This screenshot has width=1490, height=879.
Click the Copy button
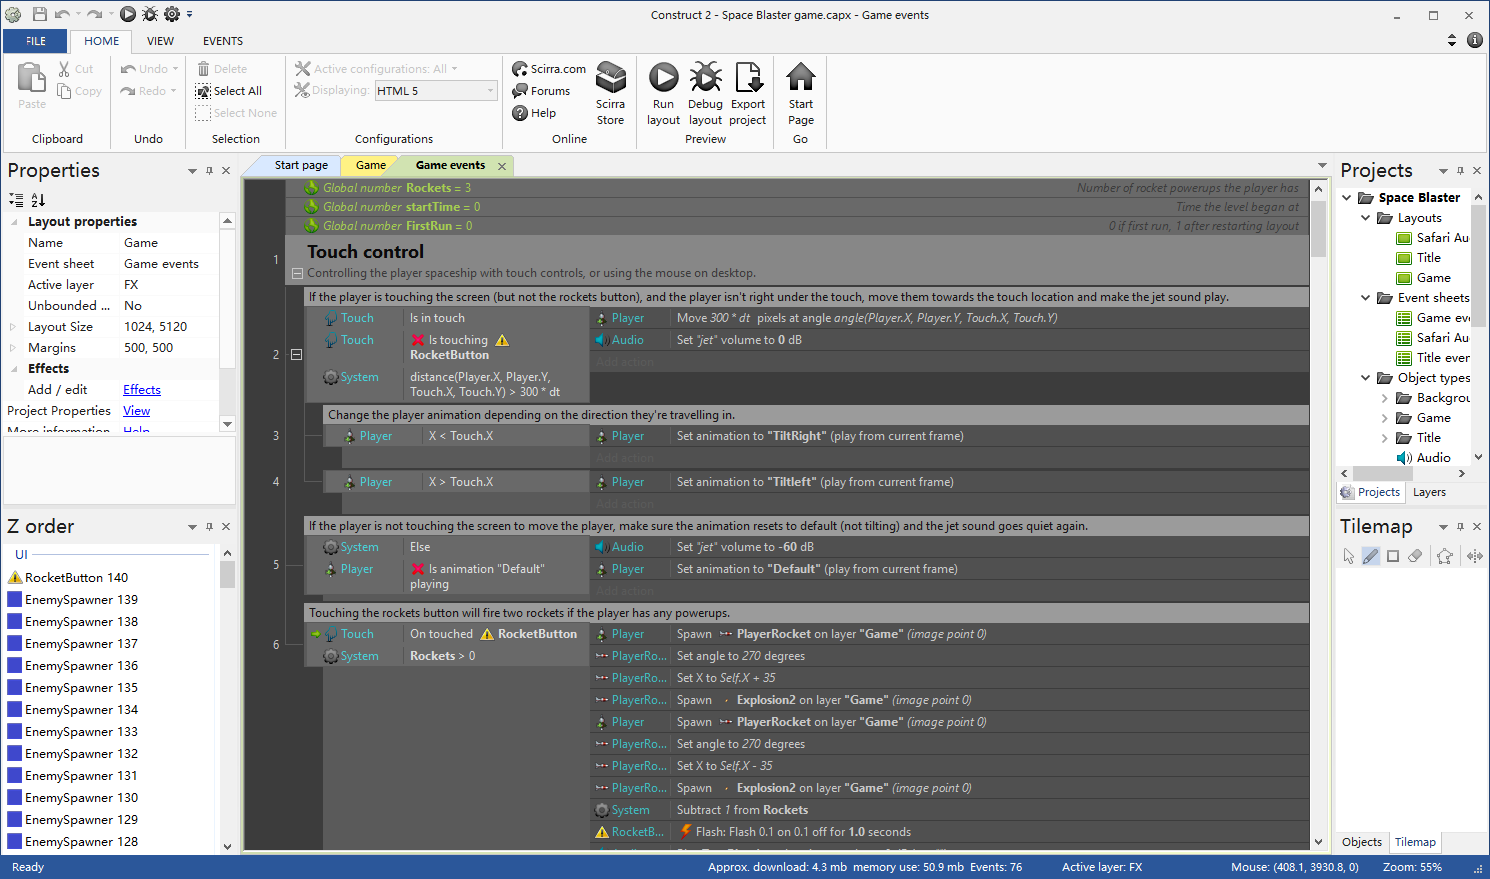pos(79,91)
